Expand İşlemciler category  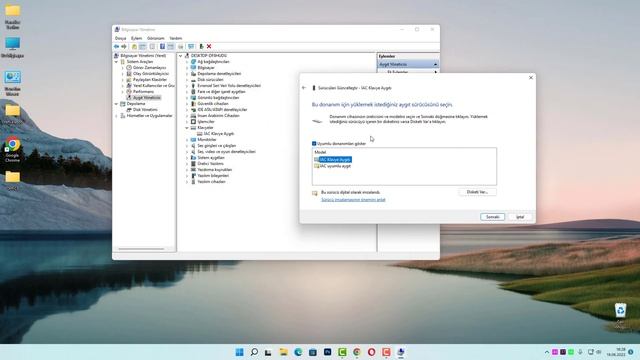(x=187, y=122)
